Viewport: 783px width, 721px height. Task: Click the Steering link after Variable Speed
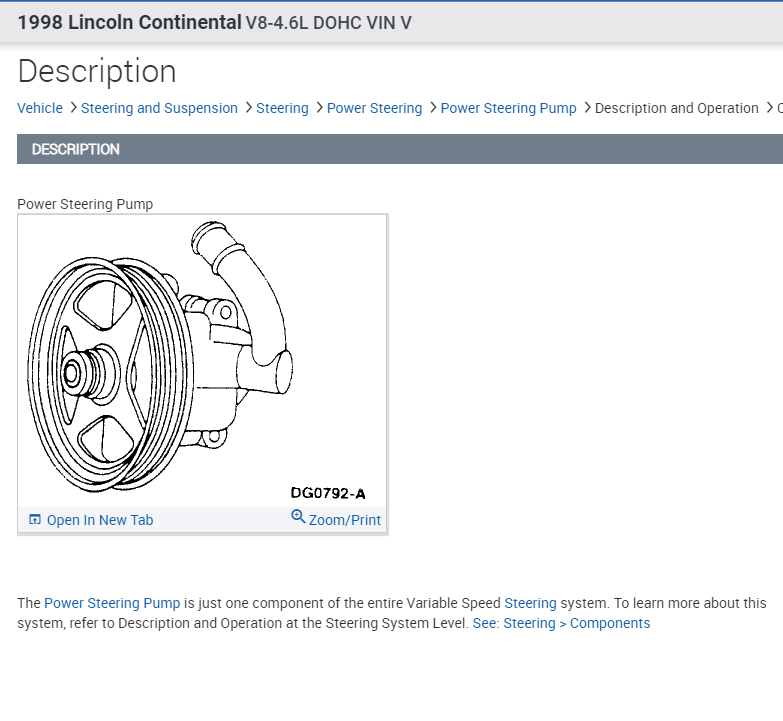[x=530, y=603]
